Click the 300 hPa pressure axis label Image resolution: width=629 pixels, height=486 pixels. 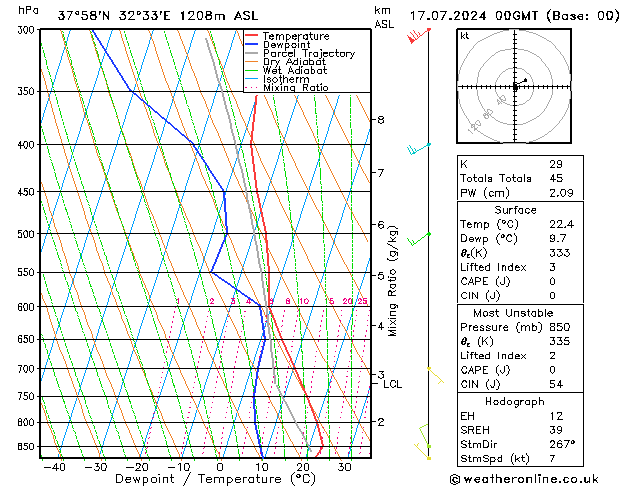point(28,30)
